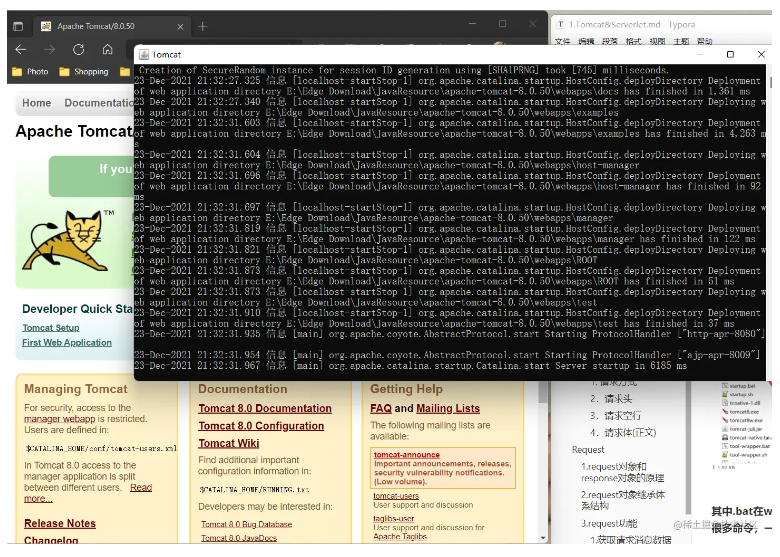
Task: Open the Release Notes link
Action: (x=60, y=523)
